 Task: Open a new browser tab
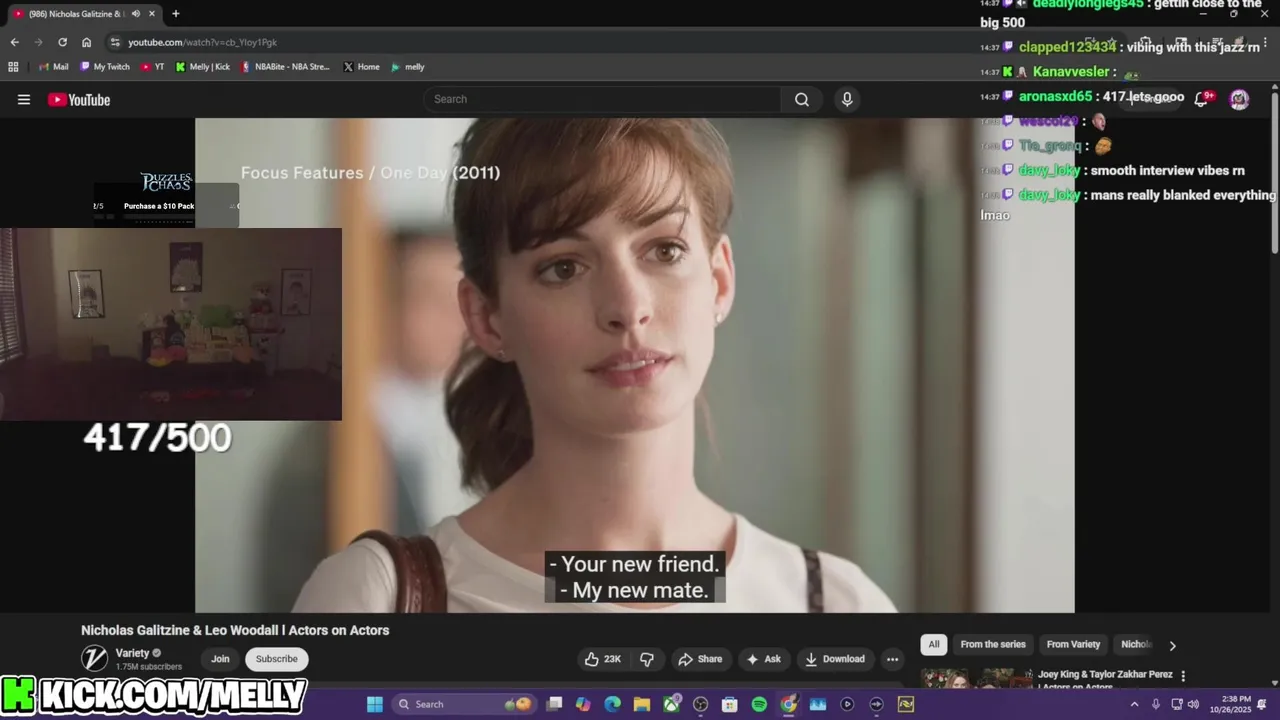click(176, 14)
